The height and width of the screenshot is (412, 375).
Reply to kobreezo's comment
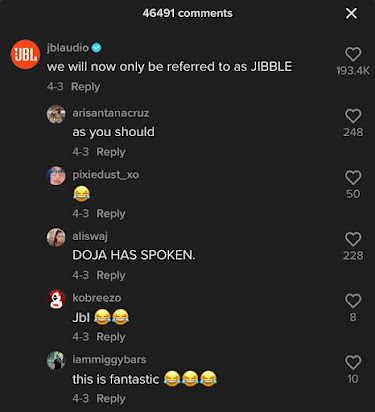click(x=111, y=337)
